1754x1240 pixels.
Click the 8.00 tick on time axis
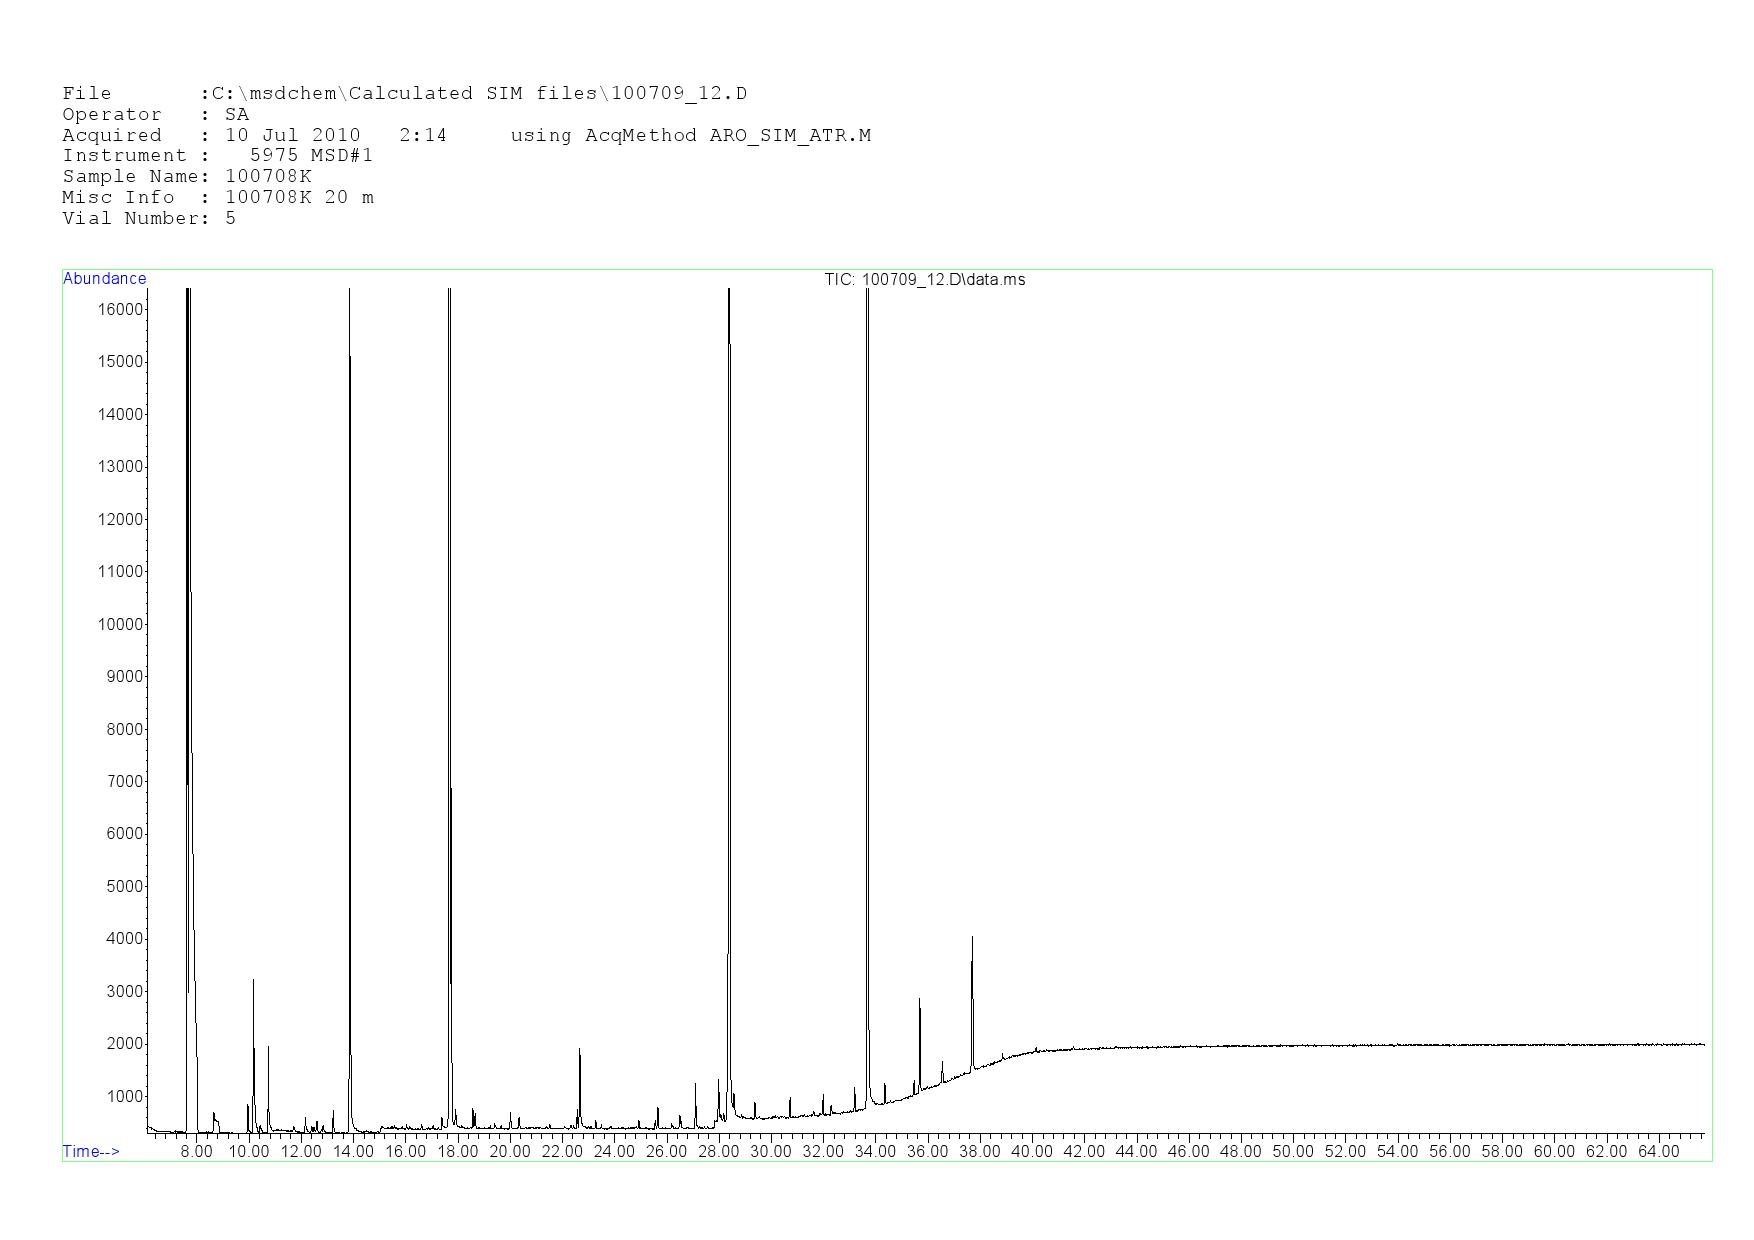point(196,1152)
